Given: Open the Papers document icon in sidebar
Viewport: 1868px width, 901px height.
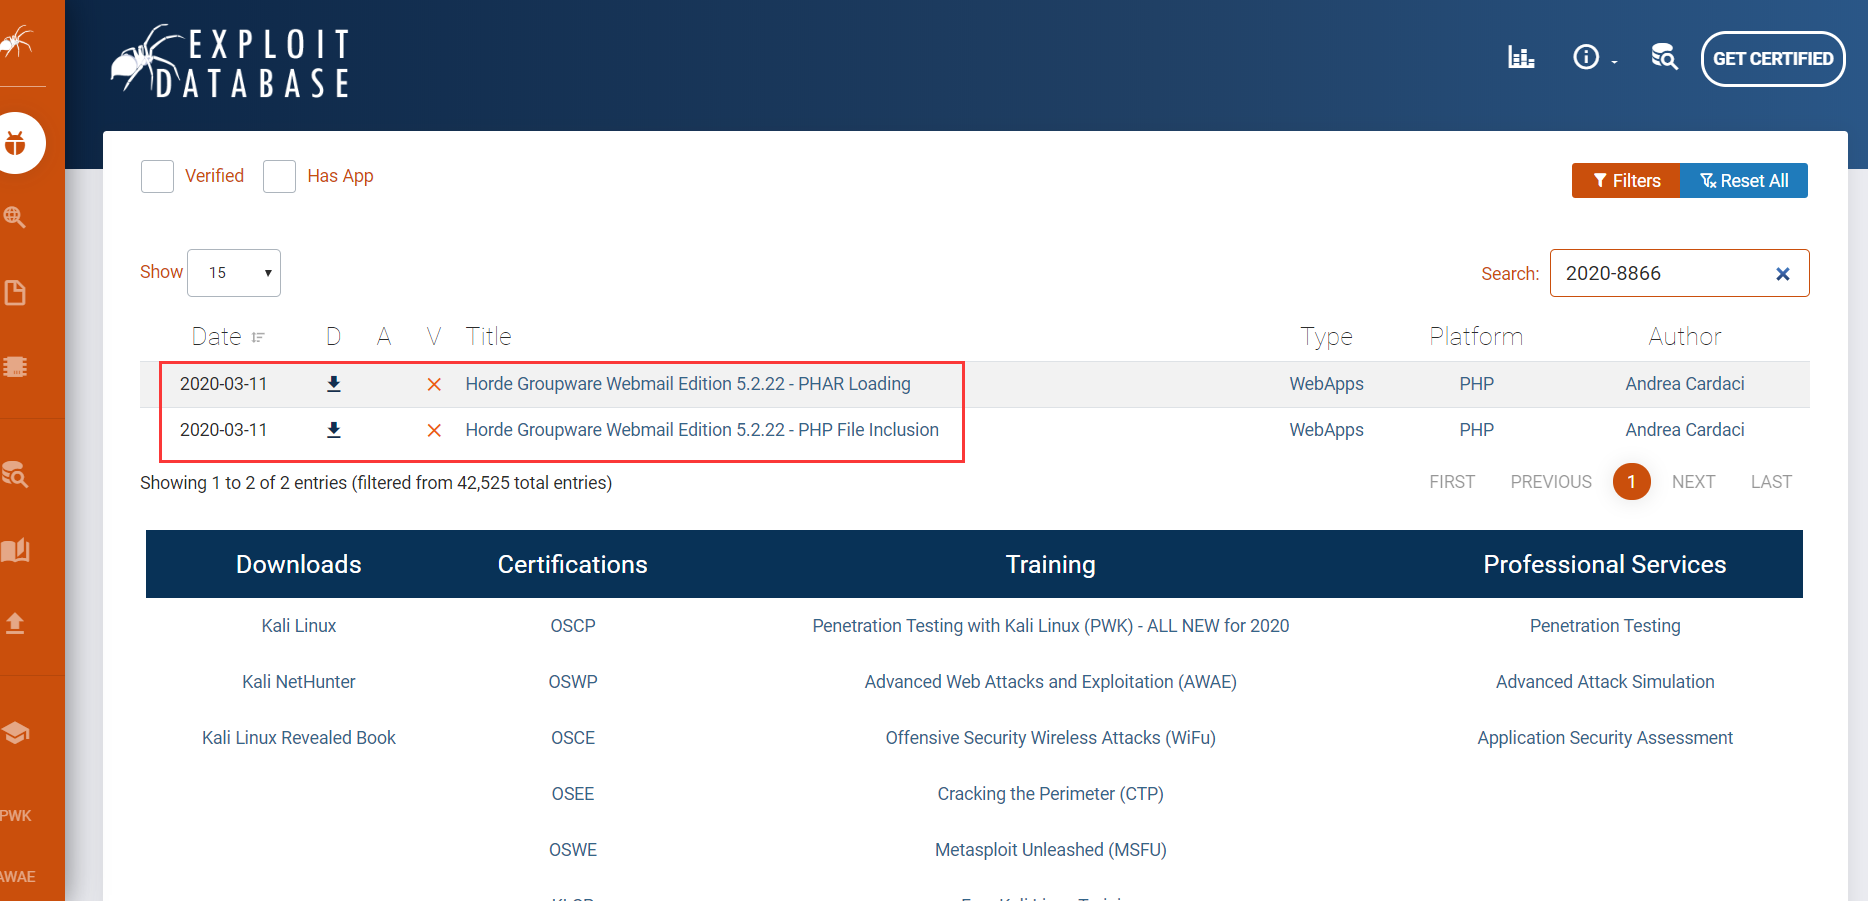Looking at the screenshot, I should [15, 292].
